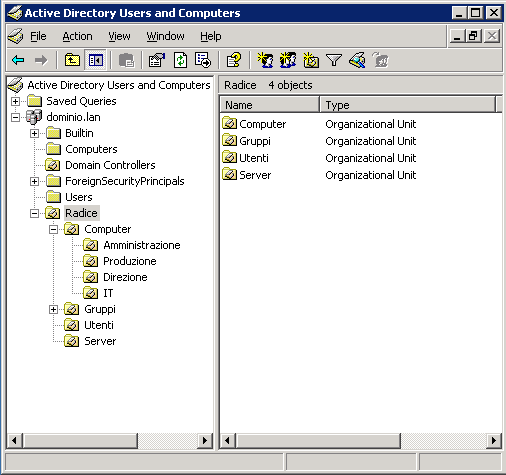This screenshot has width=506, height=475.
Task: Open the View menu
Action: [119, 36]
